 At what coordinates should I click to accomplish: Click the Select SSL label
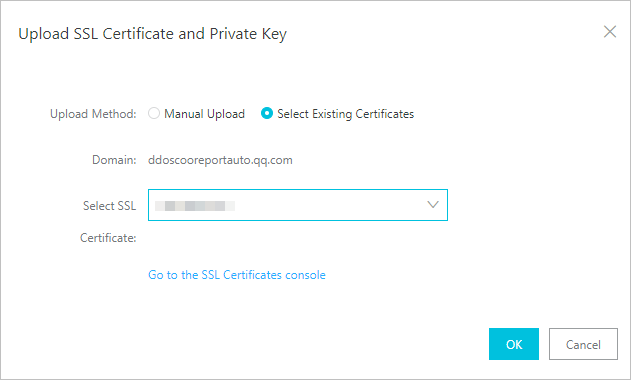click(109, 206)
